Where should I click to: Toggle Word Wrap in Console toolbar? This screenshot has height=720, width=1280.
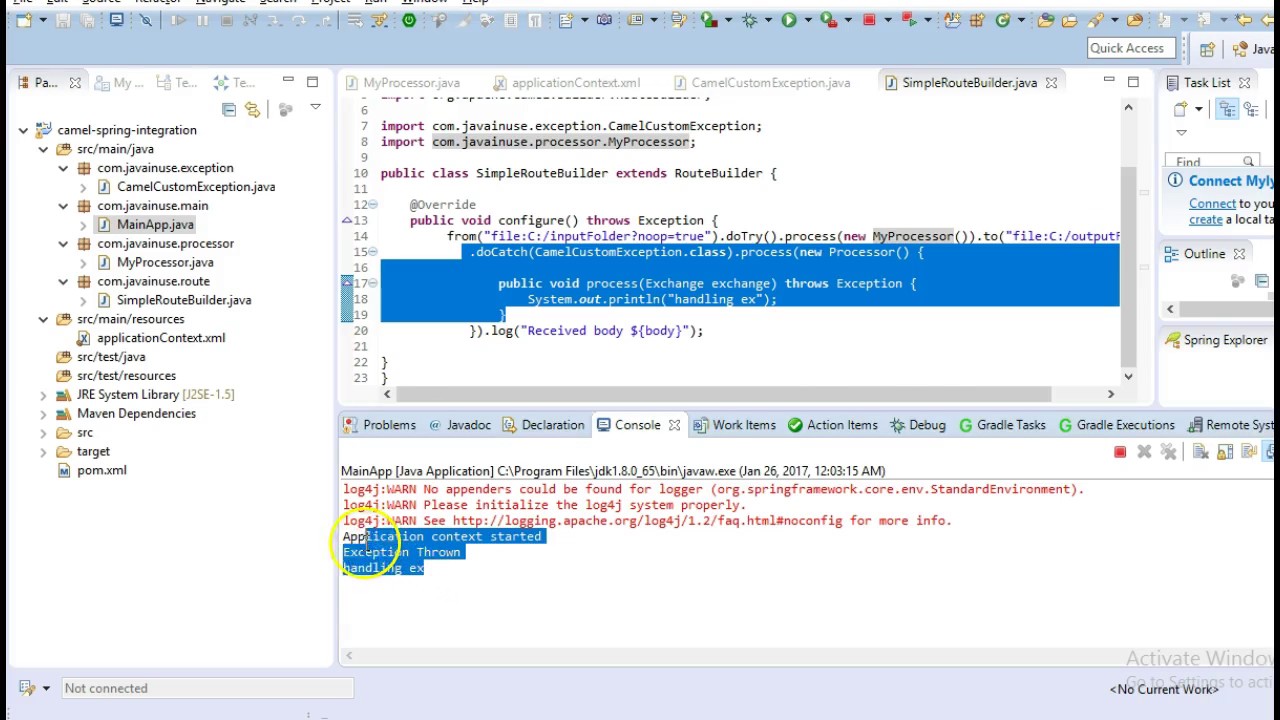(1249, 453)
